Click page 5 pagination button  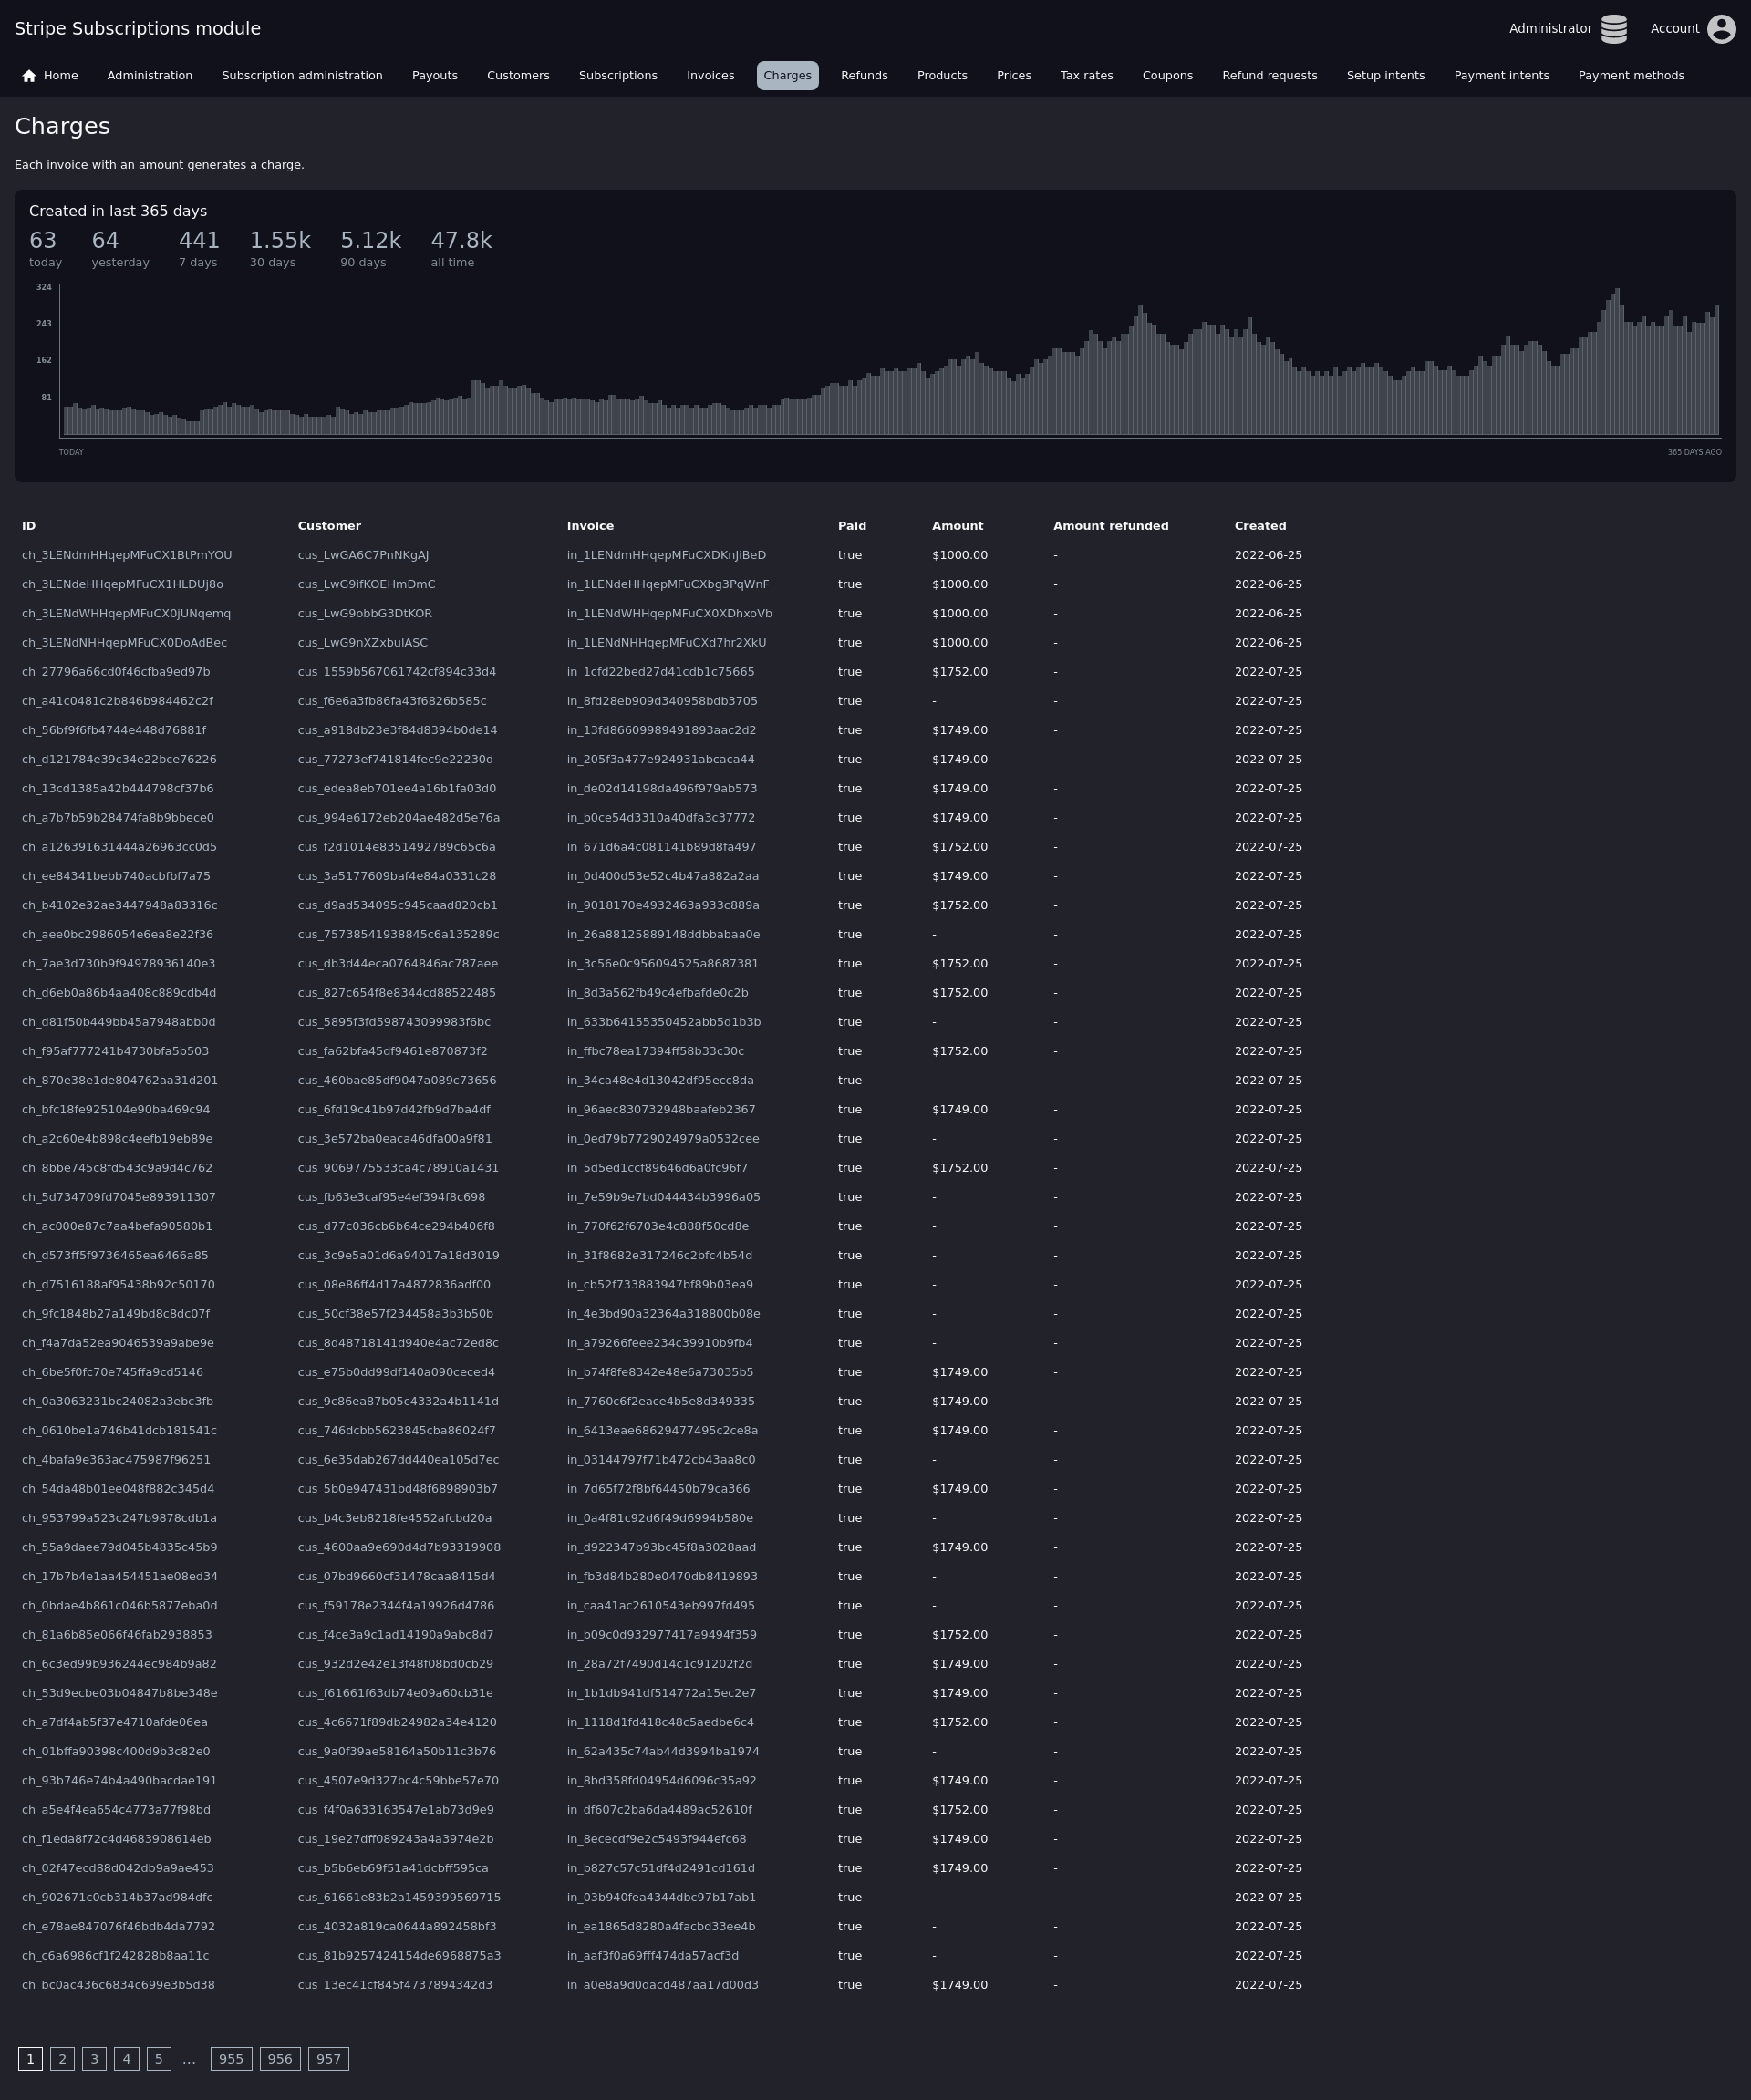coord(158,2059)
